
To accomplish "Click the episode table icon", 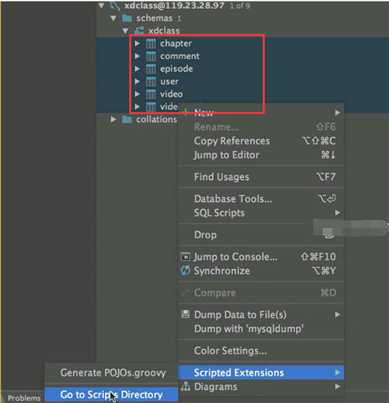I will coord(151,69).
